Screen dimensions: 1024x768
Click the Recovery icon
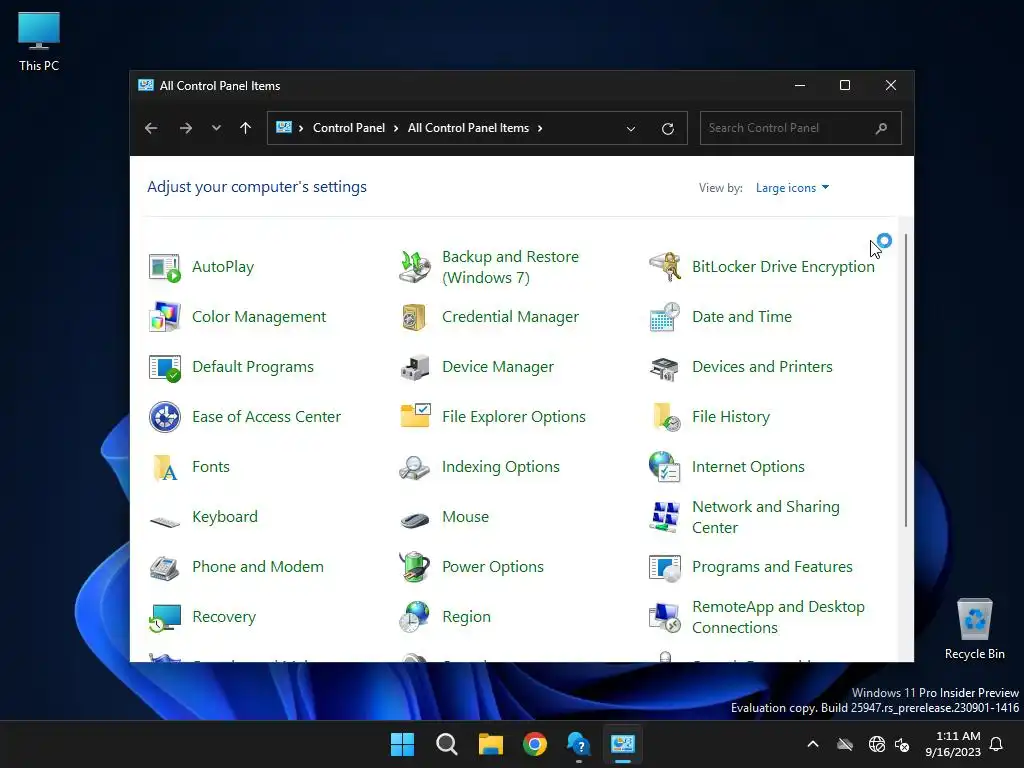pyautogui.click(x=165, y=617)
